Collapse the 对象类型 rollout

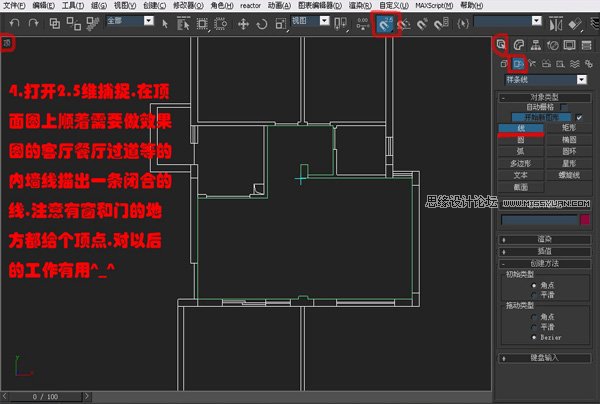point(544,97)
